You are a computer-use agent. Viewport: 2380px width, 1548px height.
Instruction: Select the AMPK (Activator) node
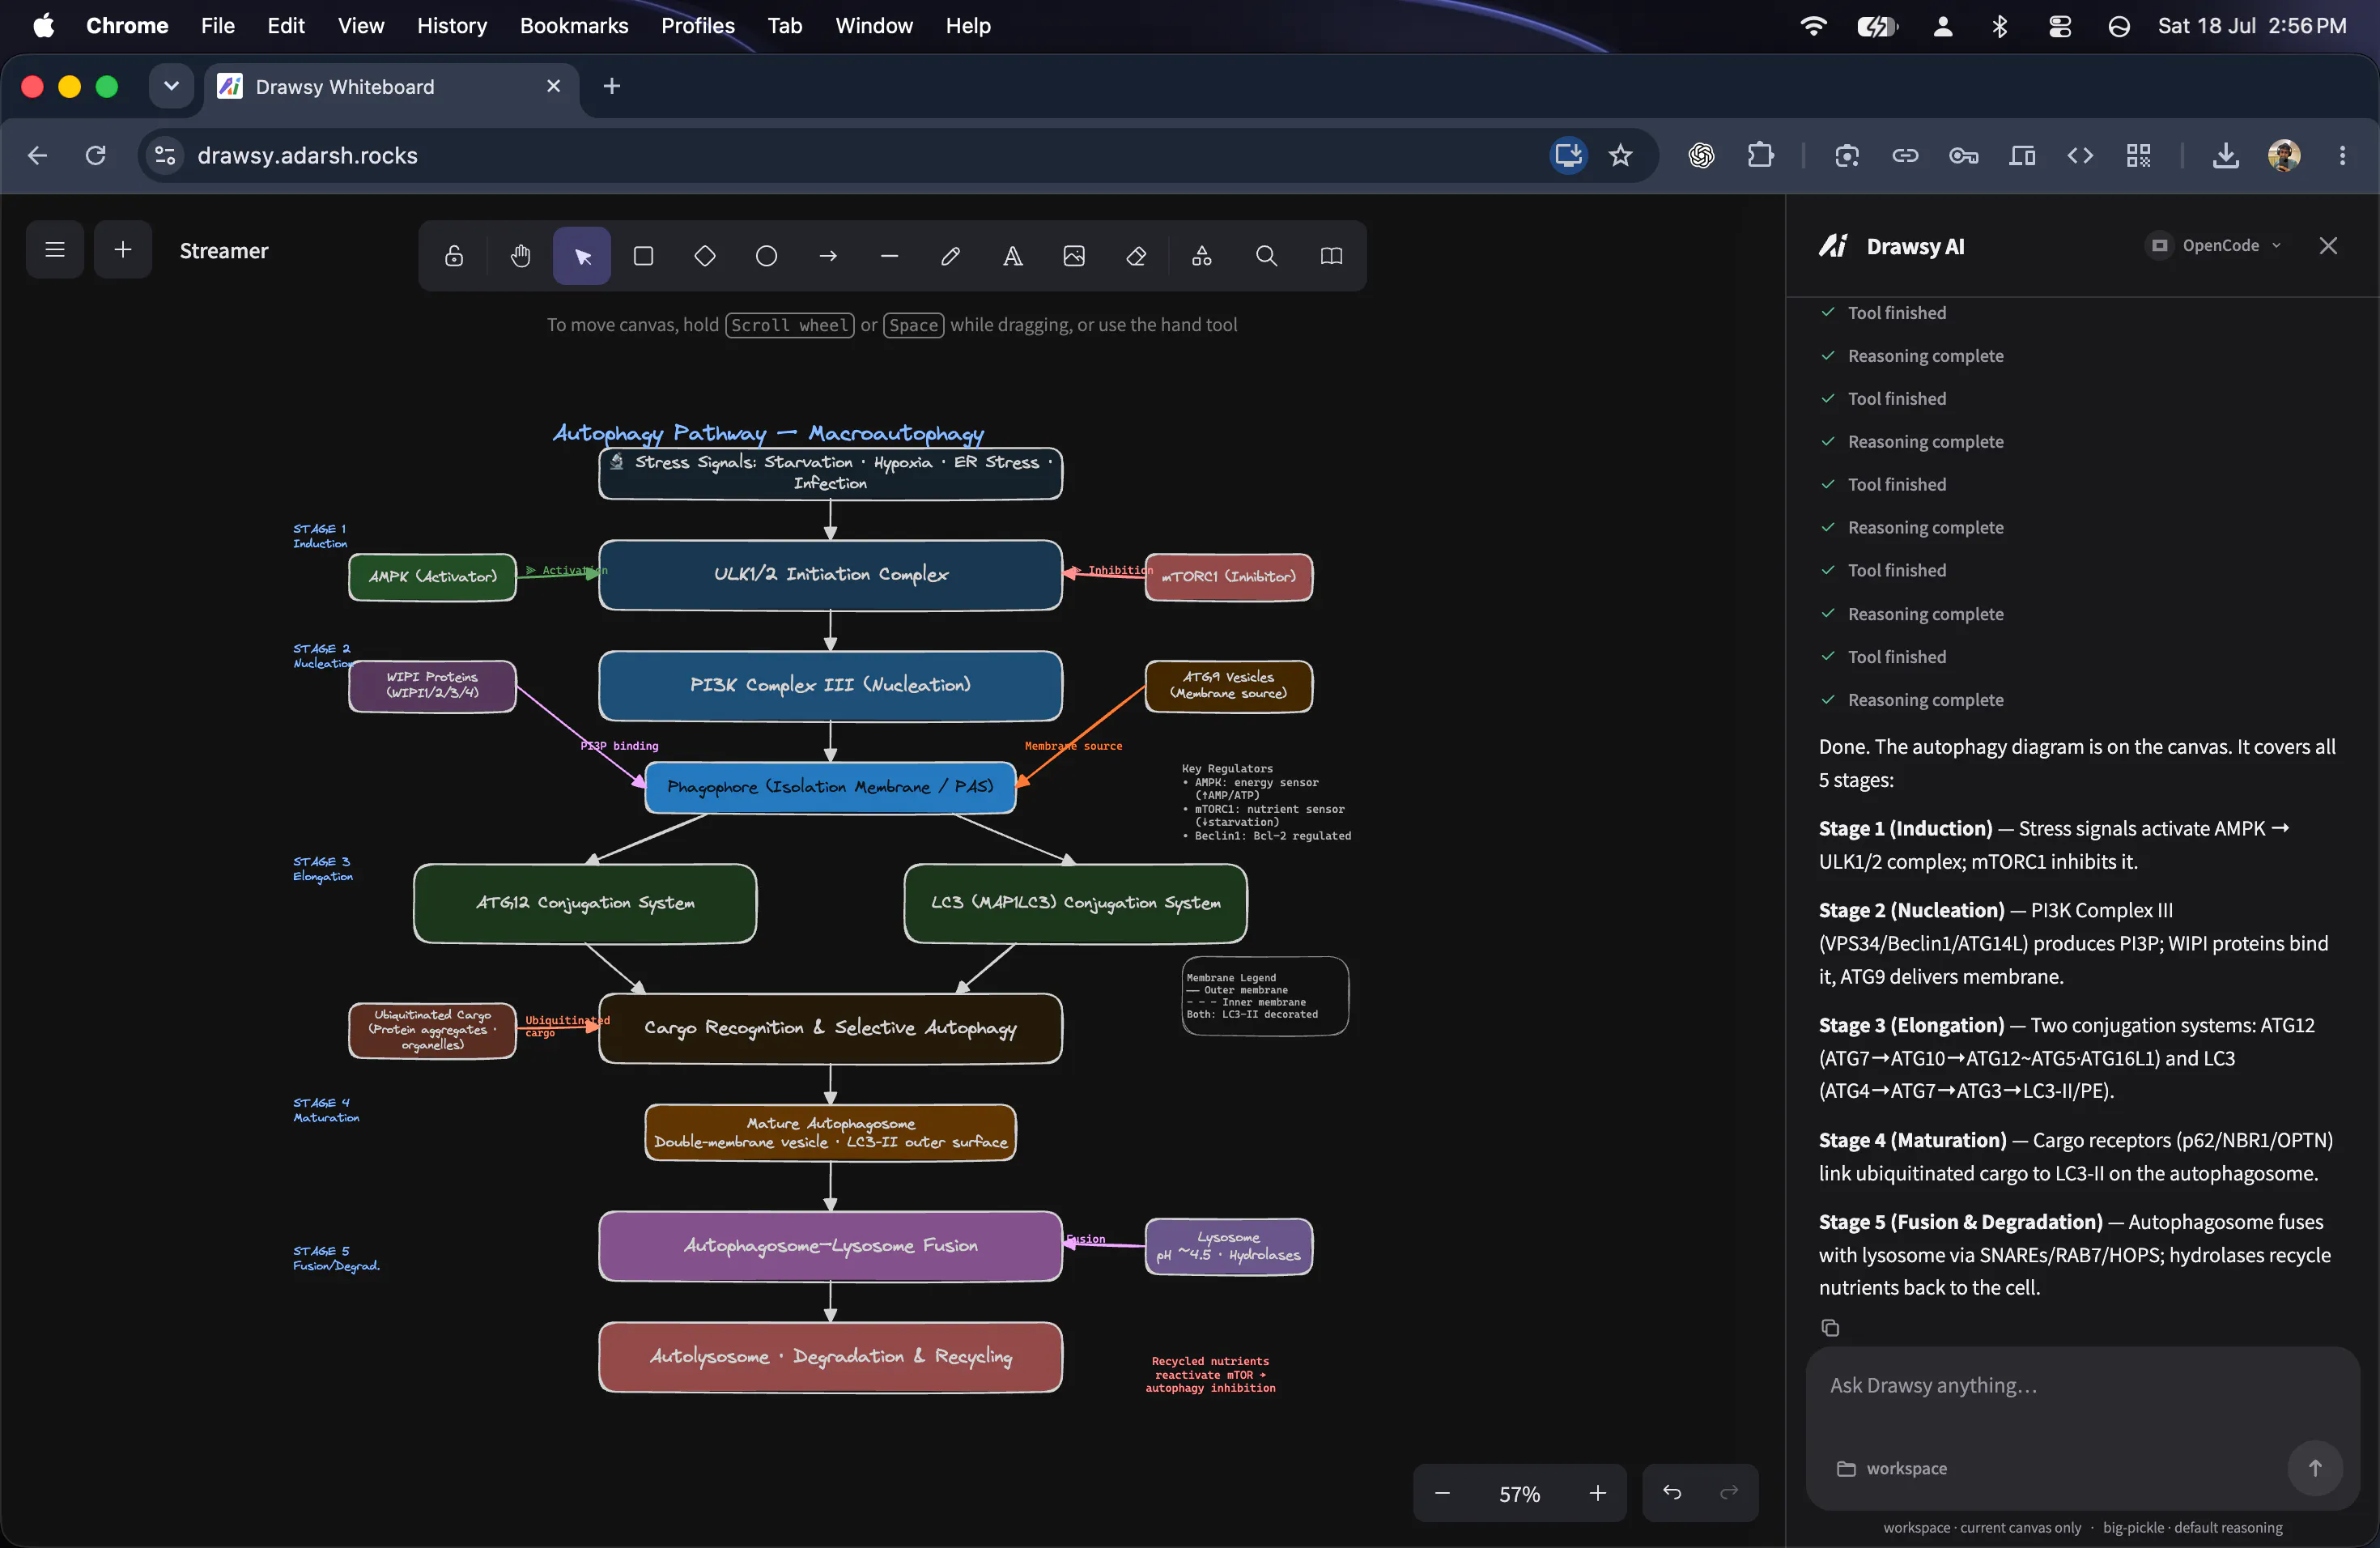(432, 577)
